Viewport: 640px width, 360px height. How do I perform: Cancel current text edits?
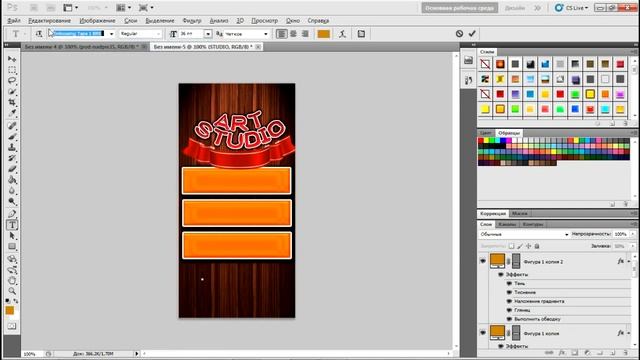(x=459, y=34)
